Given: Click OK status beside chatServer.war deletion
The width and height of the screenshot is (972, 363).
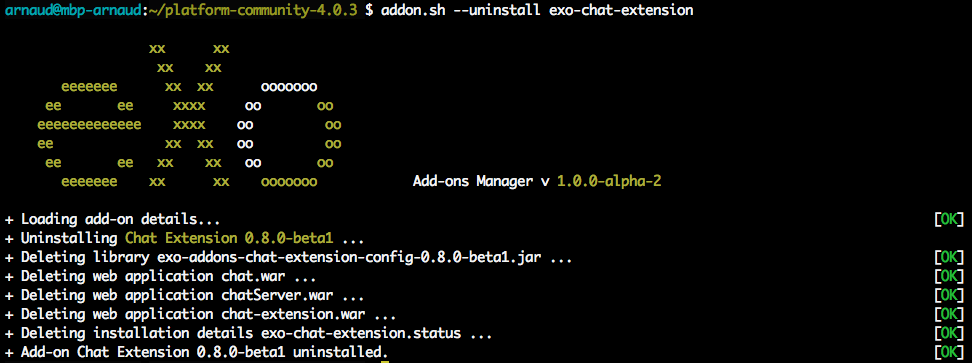Looking at the screenshot, I should [x=949, y=296].
